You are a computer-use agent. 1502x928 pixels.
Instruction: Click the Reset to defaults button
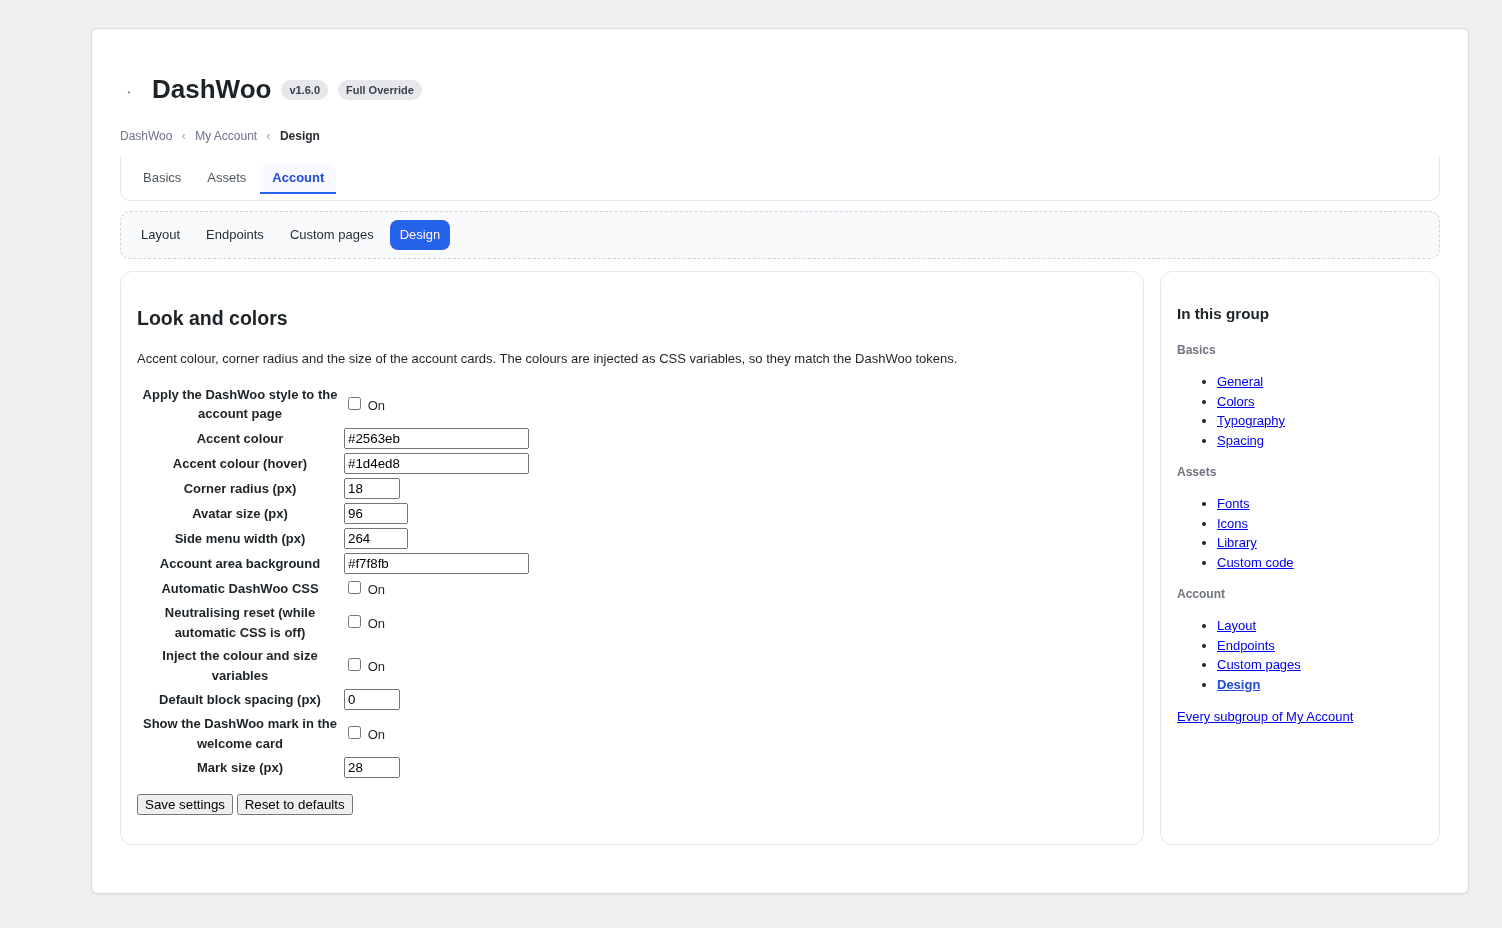click(295, 805)
